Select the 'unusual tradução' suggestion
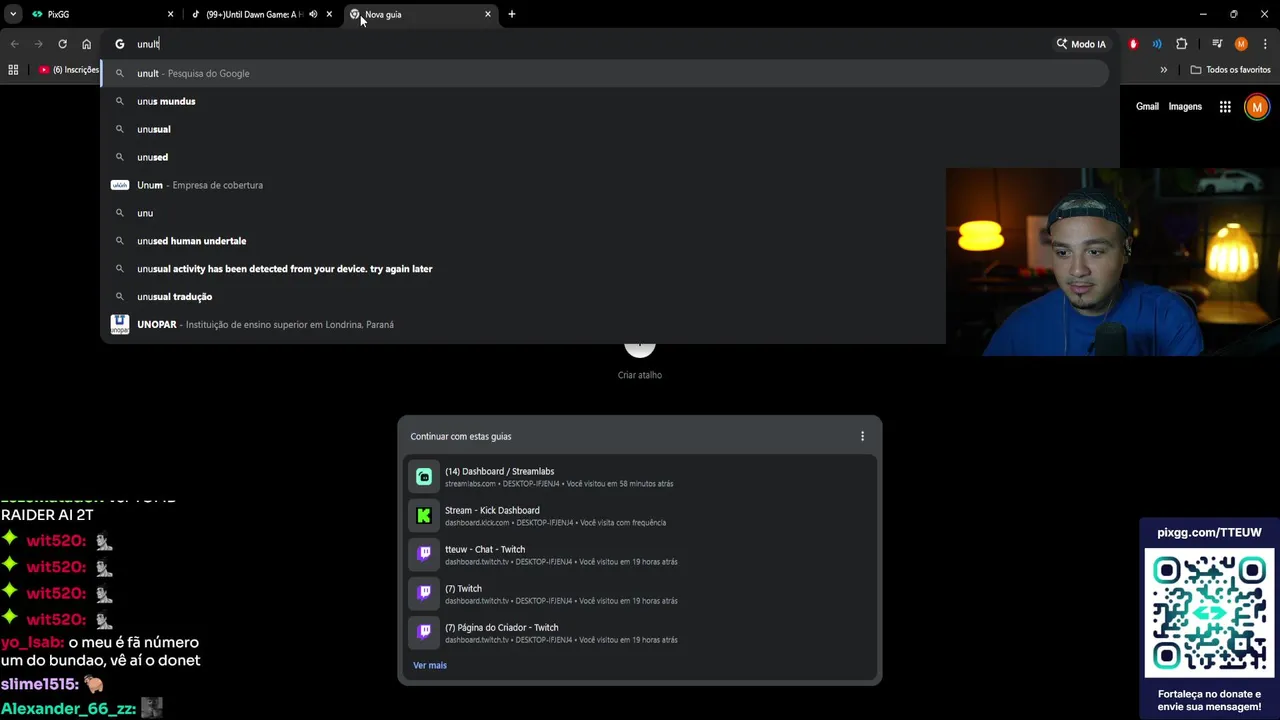1280x720 pixels. tap(523, 297)
